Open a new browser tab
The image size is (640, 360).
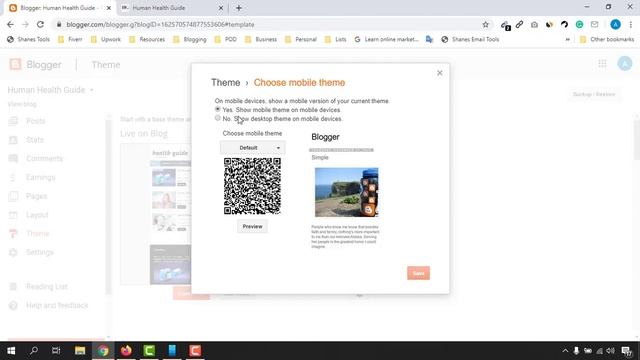click(239, 8)
